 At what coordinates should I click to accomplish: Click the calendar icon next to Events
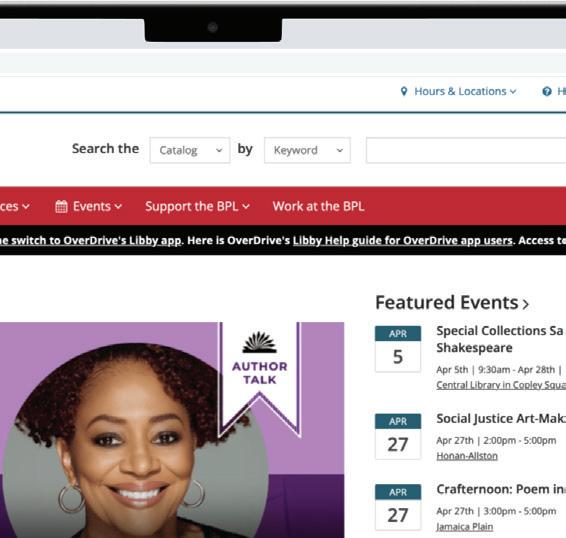click(61, 207)
